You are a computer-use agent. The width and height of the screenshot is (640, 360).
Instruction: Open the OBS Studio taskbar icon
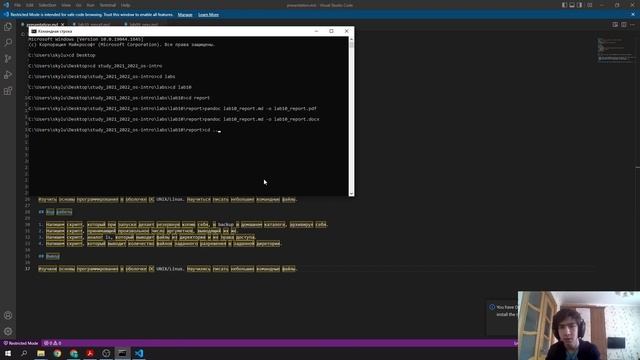(x=106, y=353)
